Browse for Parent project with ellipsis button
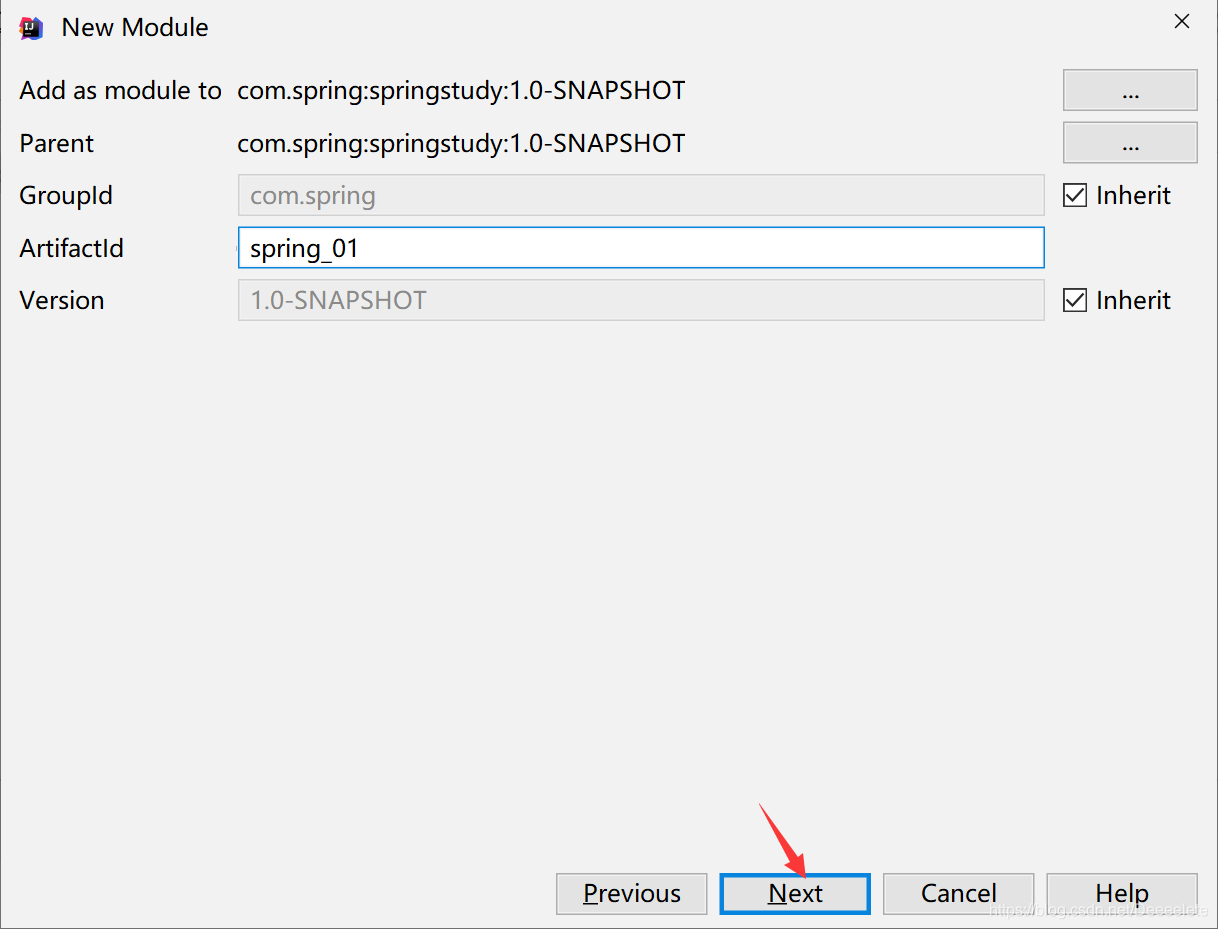Image resolution: width=1218 pixels, height=929 pixels. (1130, 143)
